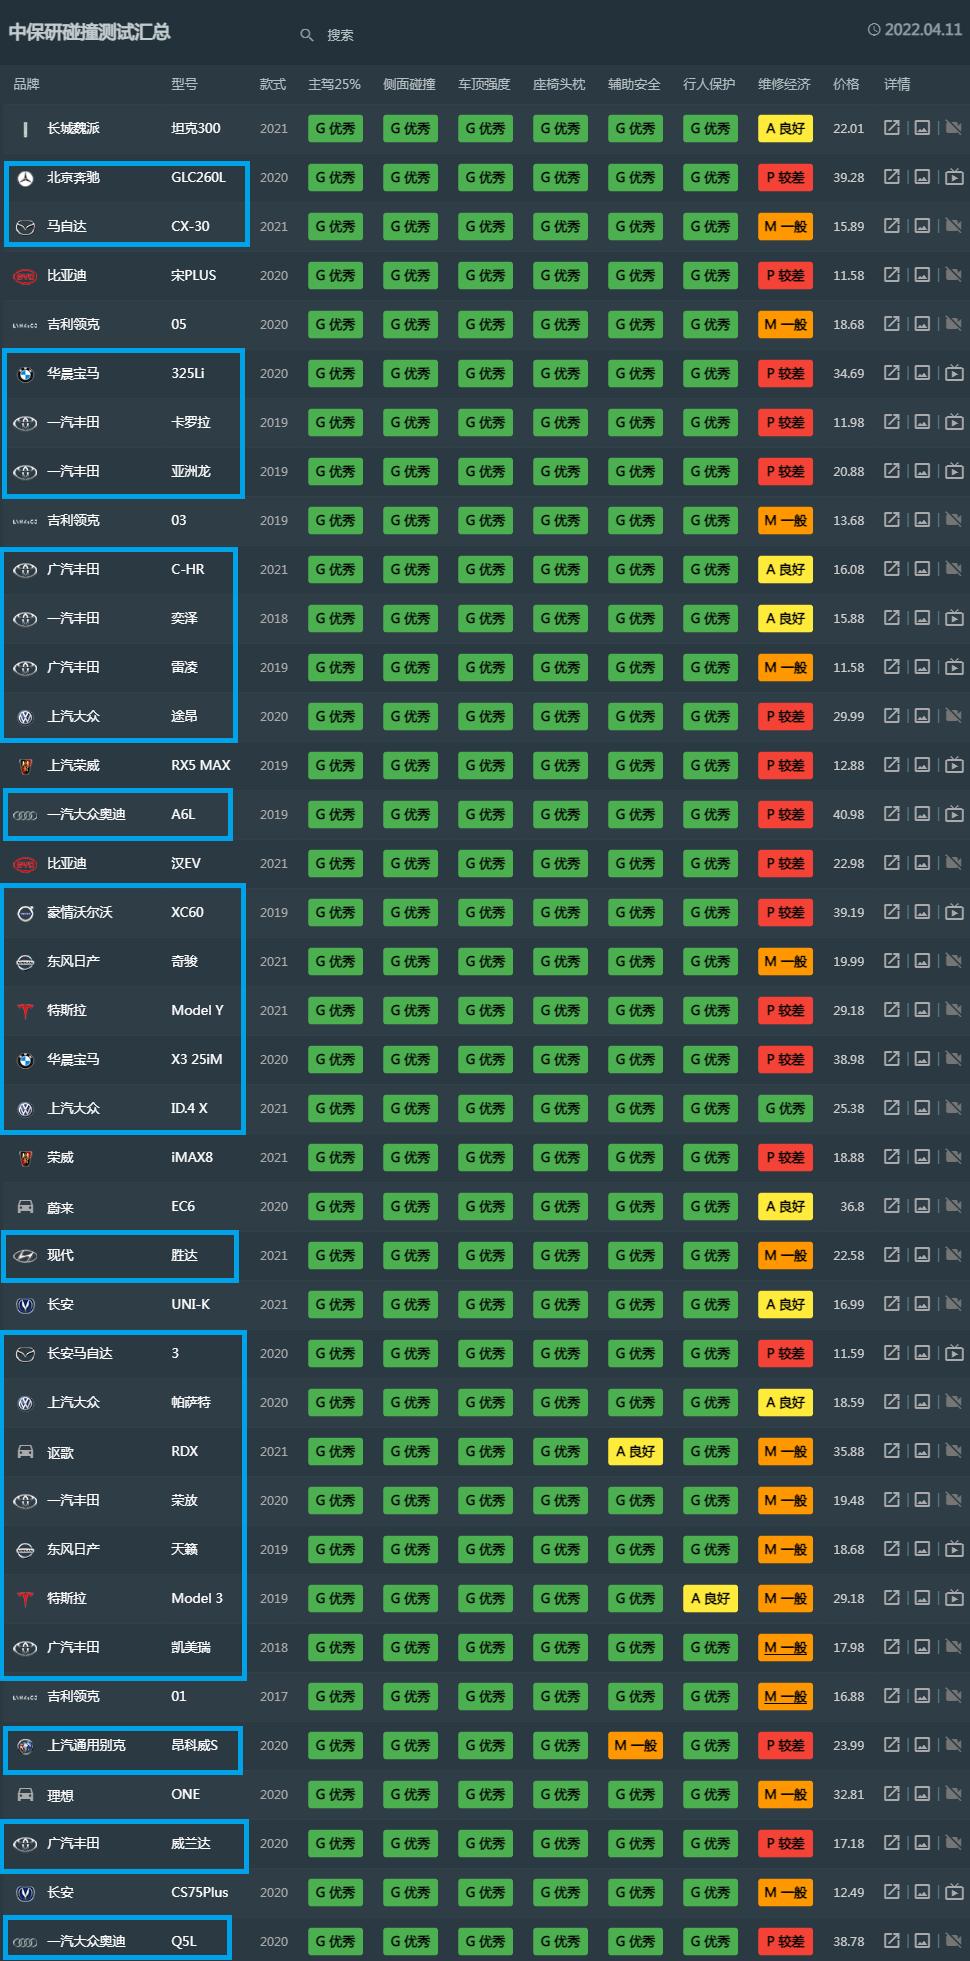Viewport: 970px width, 1961px height.
Task: Click the search magnifier icon
Action: pos(307,35)
